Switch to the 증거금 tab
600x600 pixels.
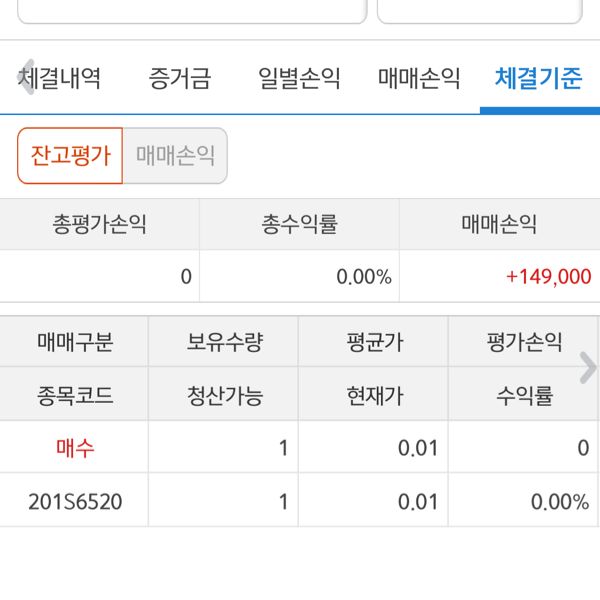coord(180,79)
